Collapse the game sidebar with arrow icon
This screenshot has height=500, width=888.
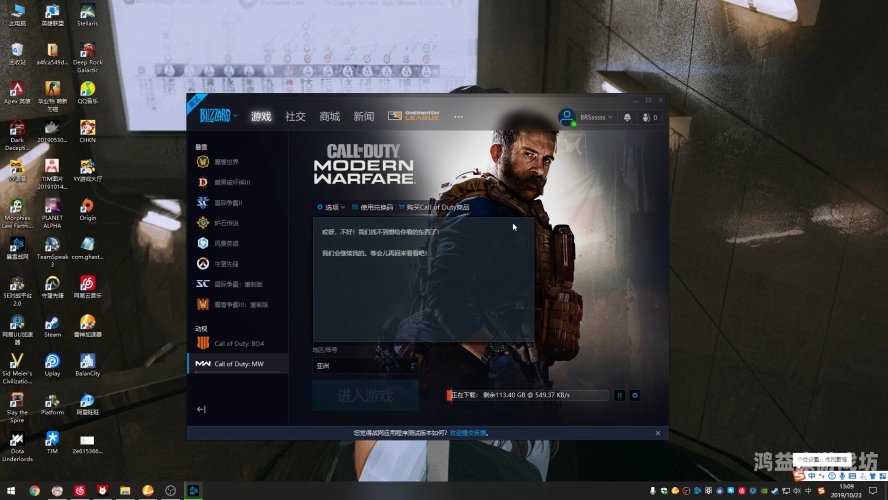coord(201,409)
